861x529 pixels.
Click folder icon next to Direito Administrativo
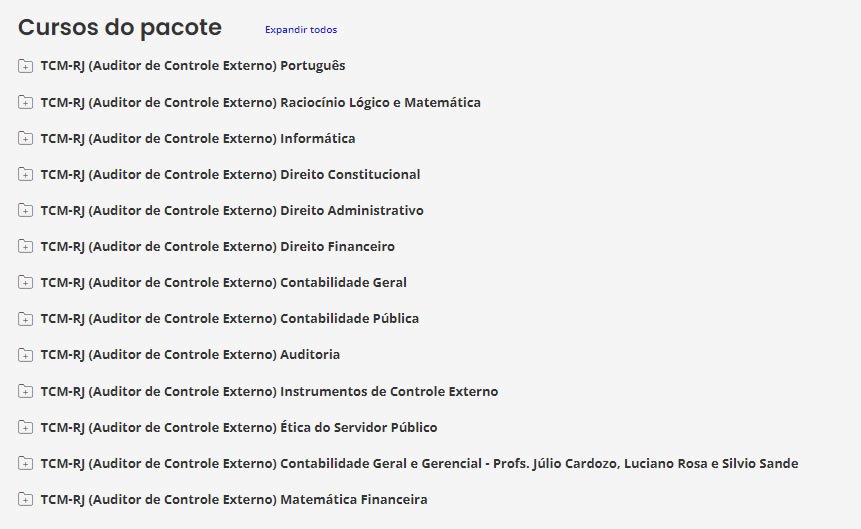[x=25, y=211]
